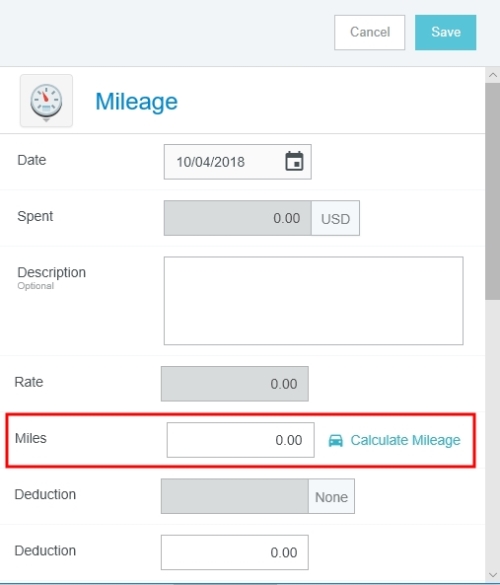Expand the expense type picker under gauge icon
500x585 pixels.
click(x=46, y=121)
